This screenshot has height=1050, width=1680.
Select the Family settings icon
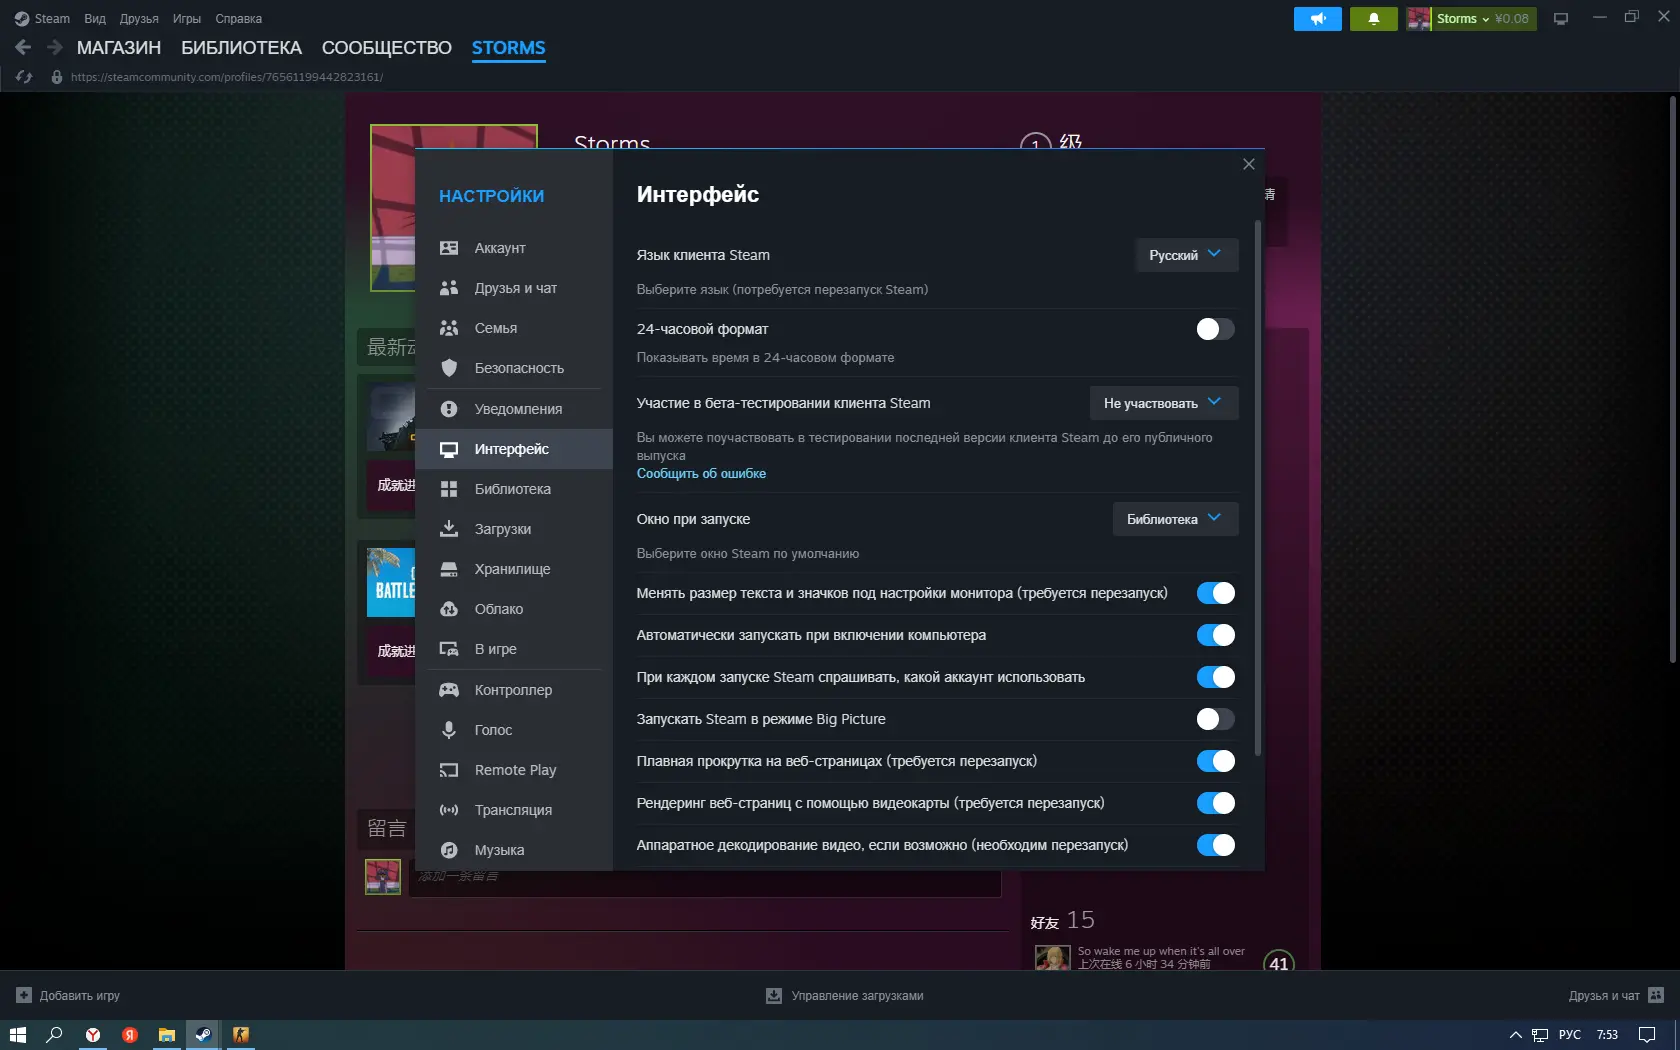click(x=449, y=328)
